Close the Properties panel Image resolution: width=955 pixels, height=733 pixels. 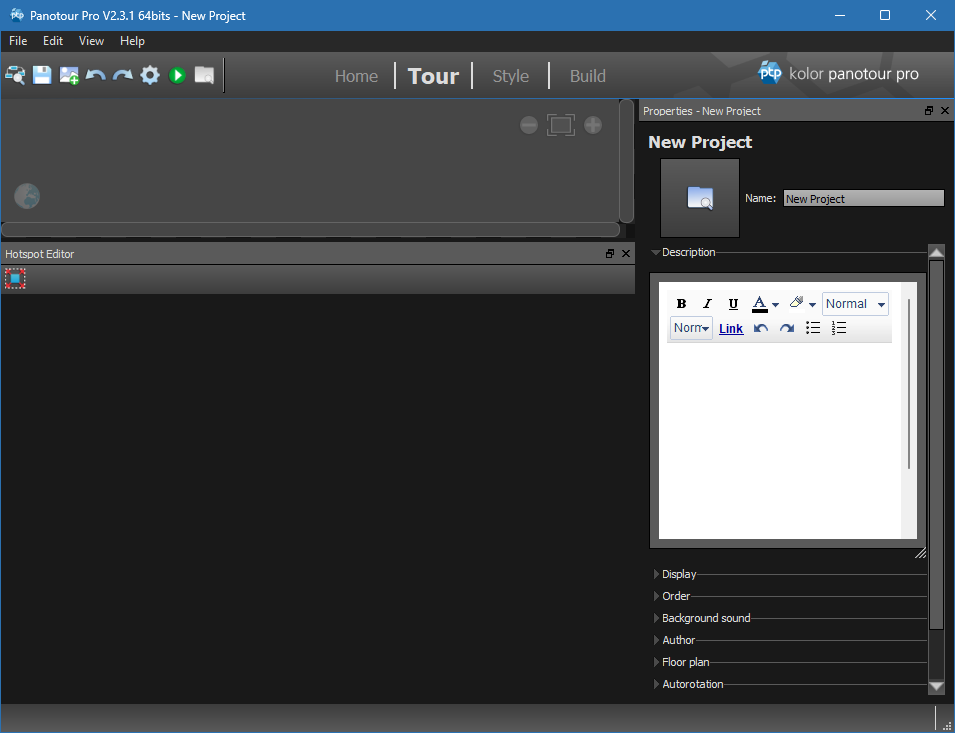pyautogui.click(x=945, y=111)
